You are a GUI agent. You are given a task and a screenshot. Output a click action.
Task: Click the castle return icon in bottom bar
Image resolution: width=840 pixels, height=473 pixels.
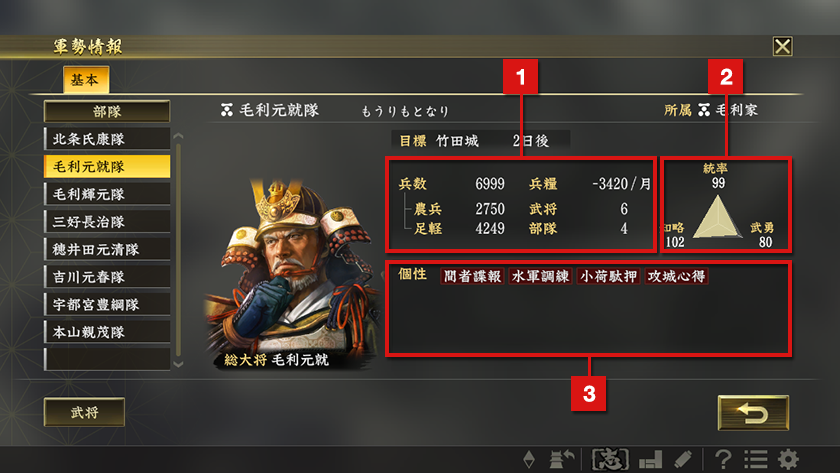point(561,459)
